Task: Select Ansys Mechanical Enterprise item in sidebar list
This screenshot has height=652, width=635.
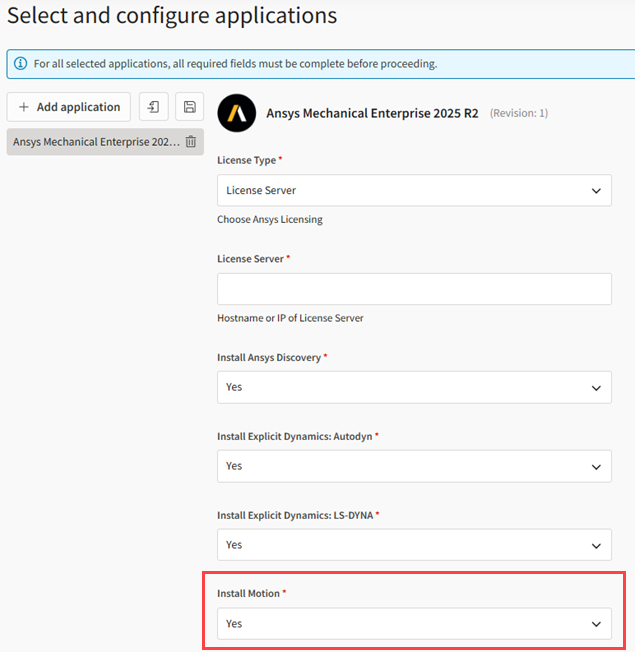Action: tap(96, 142)
